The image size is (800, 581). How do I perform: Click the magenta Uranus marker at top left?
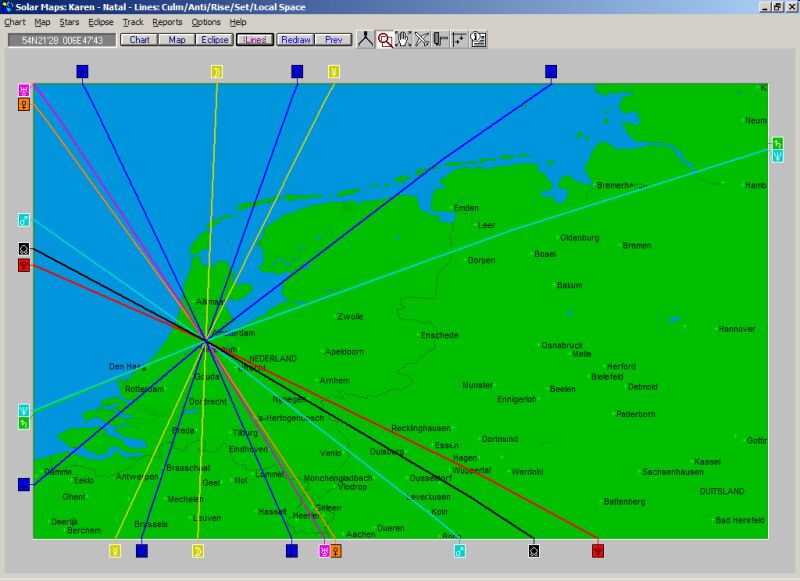(x=24, y=90)
